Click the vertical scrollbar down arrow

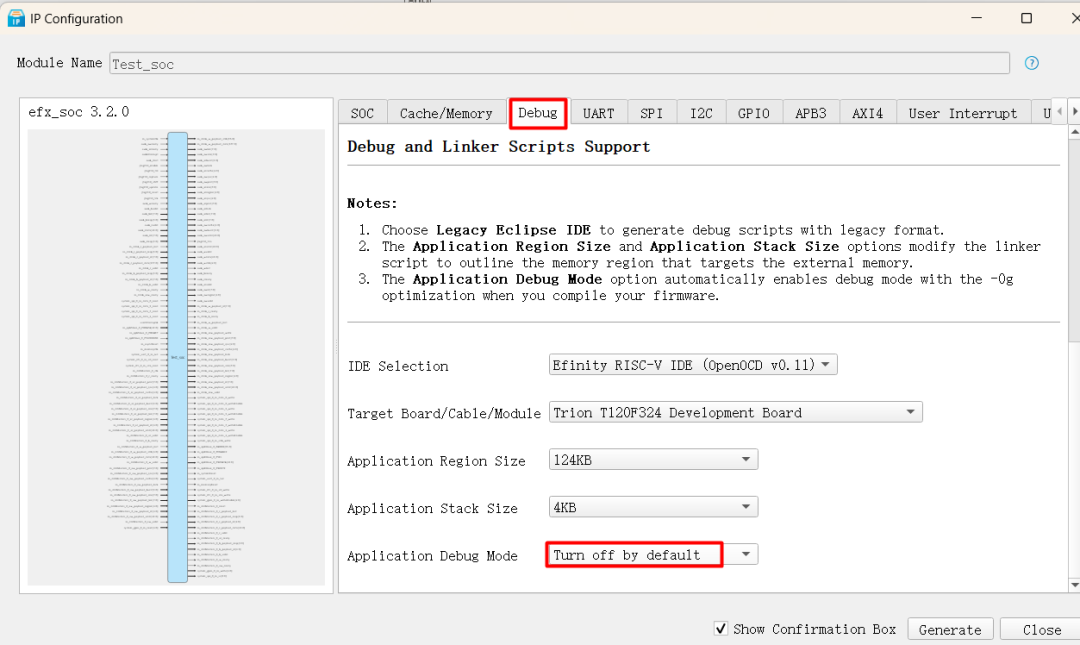(x=1074, y=585)
